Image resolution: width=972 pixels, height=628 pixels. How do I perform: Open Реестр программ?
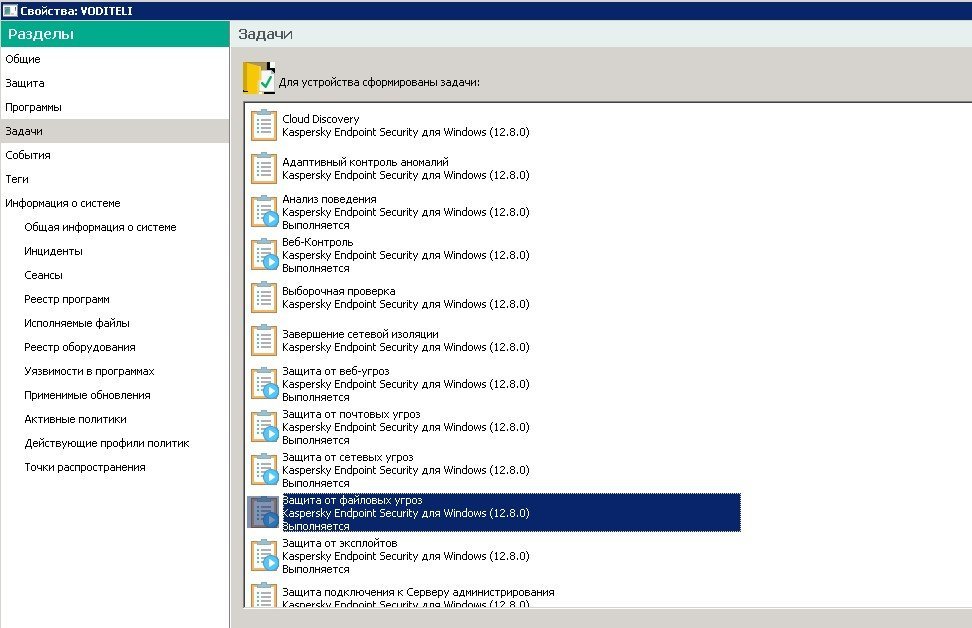[x=67, y=299]
